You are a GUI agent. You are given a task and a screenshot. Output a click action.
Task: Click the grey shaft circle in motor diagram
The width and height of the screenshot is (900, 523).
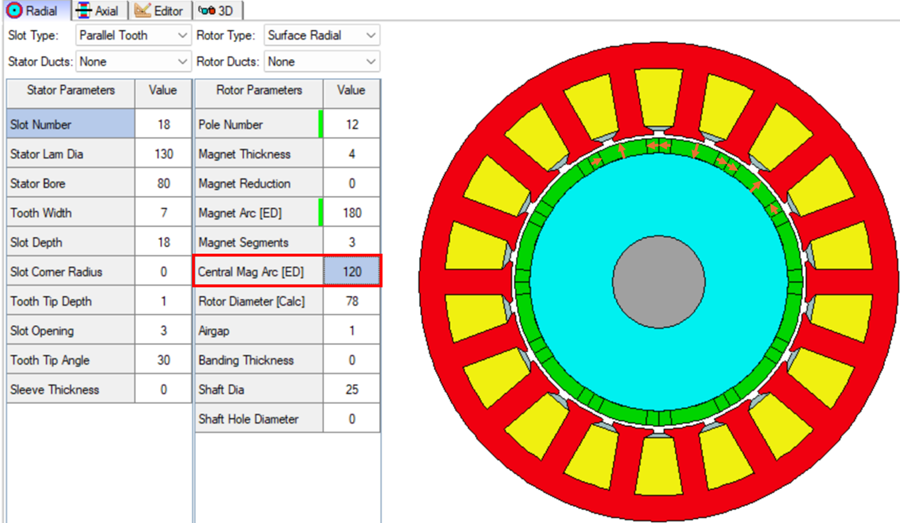659,282
